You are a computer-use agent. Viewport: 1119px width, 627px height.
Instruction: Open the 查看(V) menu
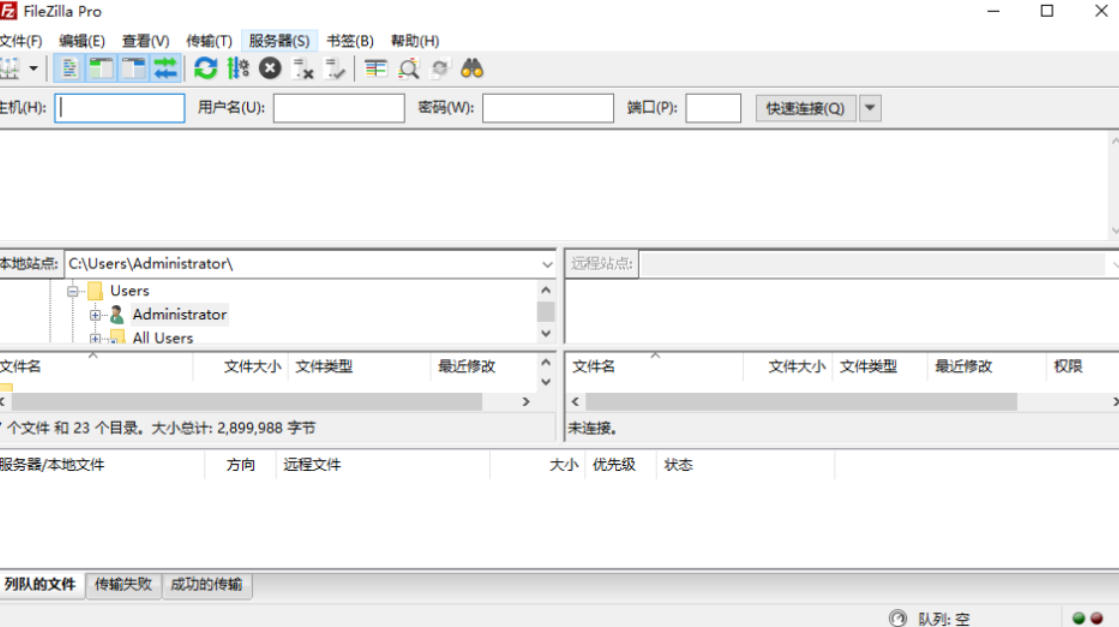[x=146, y=41]
